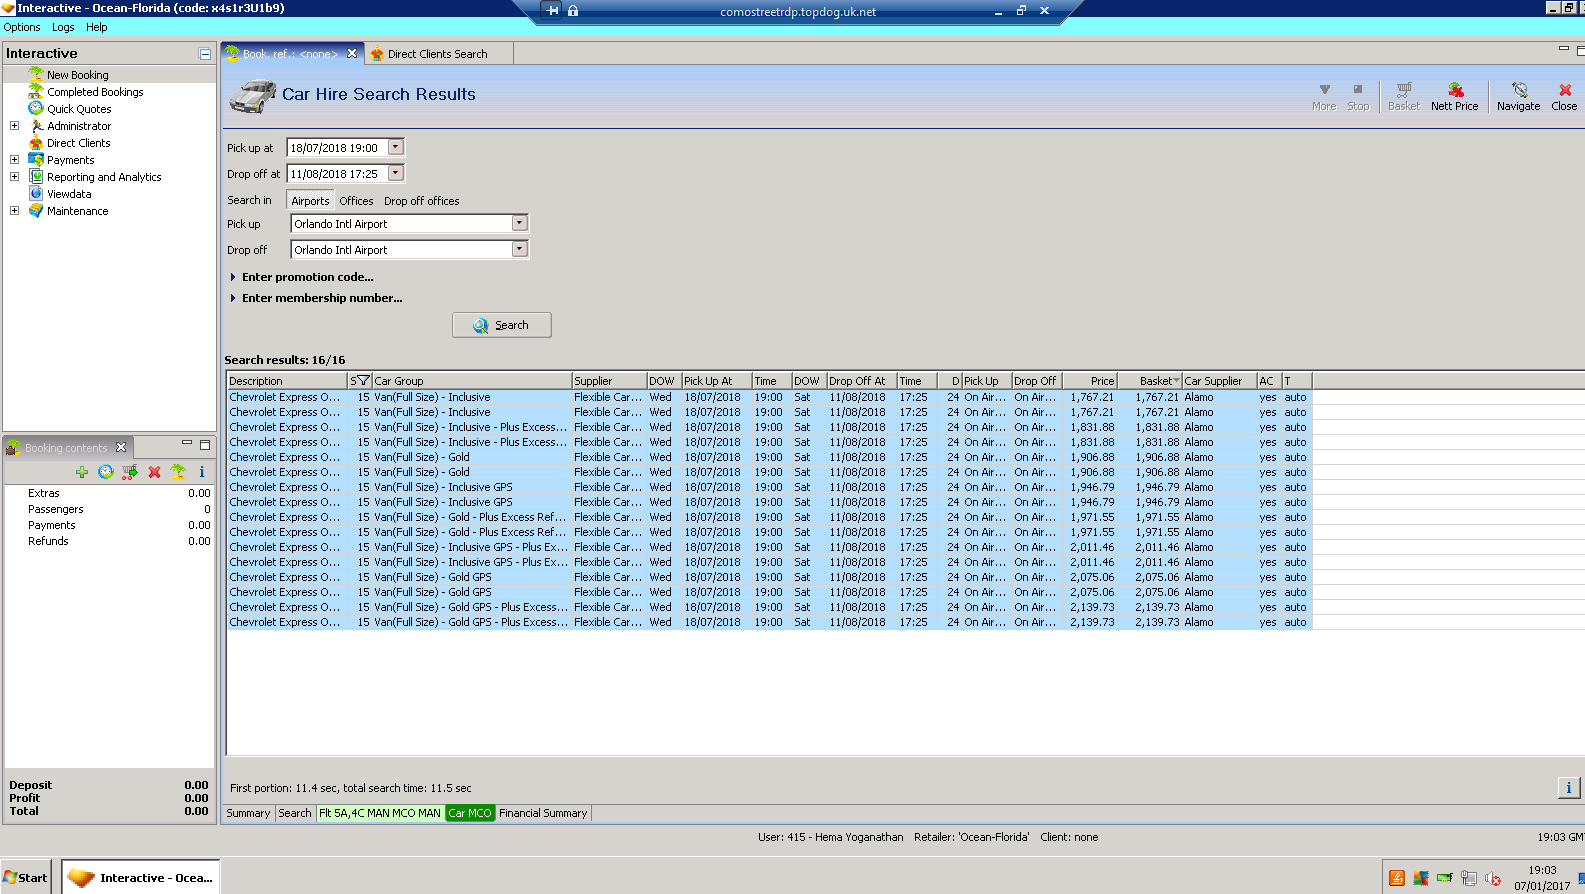Image resolution: width=1585 pixels, height=894 pixels.
Task: Click the clock icon in Booking contents toolbar
Action: tap(106, 472)
